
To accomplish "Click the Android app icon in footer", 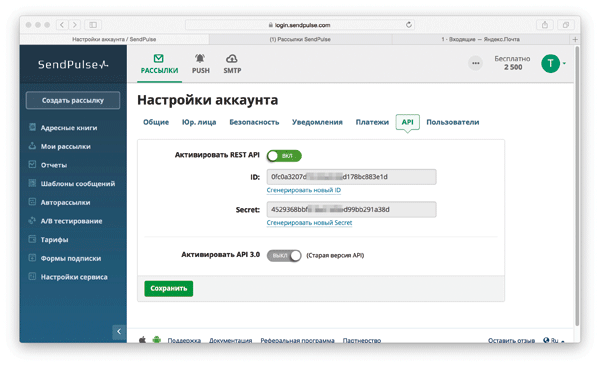I will [x=157, y=340].
